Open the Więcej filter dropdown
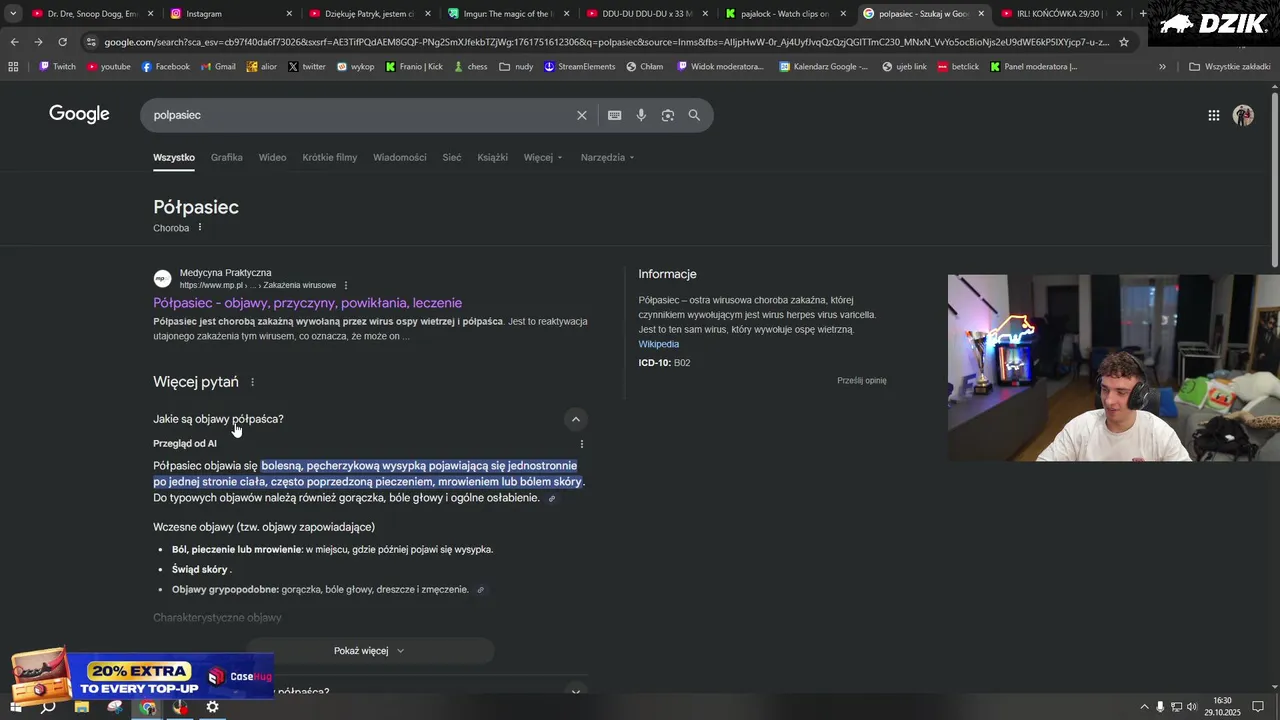Viewport: 1280px width, 720px height. click(543, 157)
